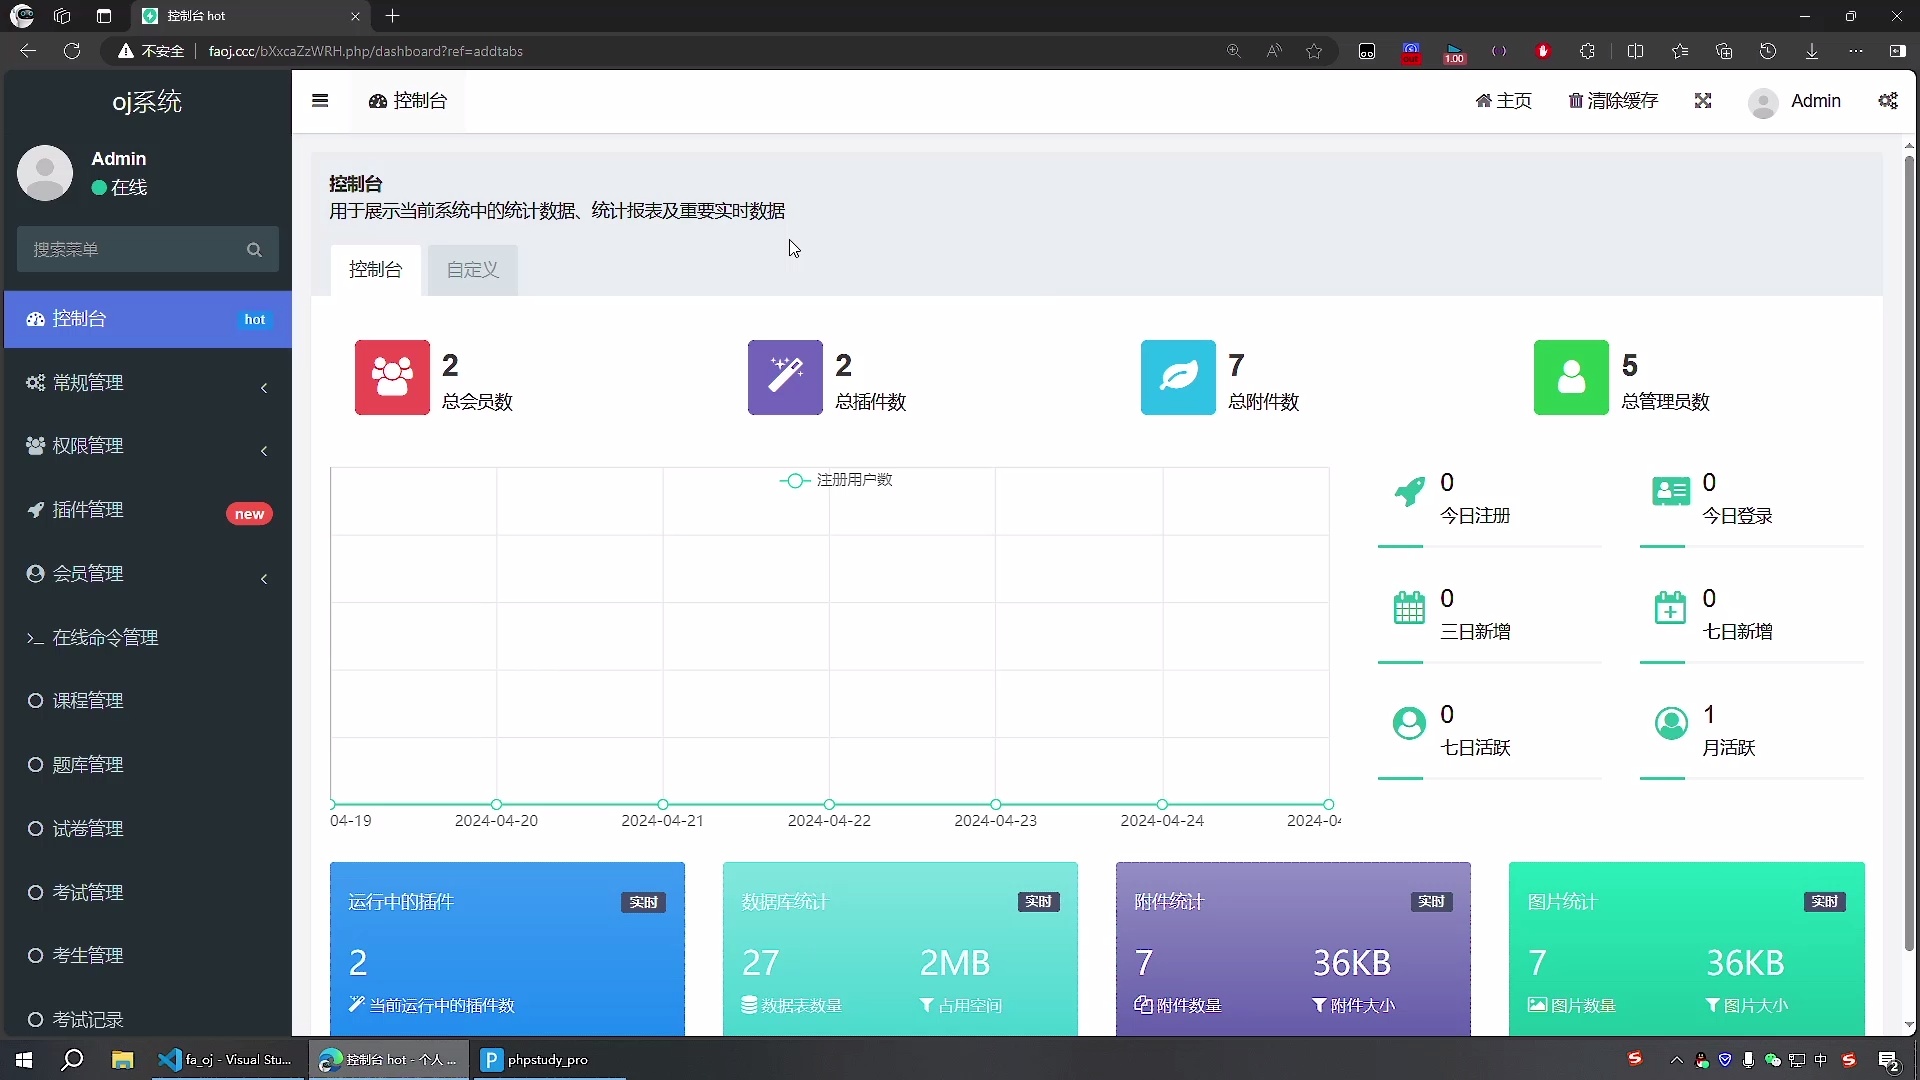Click the purple magic wand plugins icon
The width and height of the screenshot is (1920, 1080).
[785, 377]
